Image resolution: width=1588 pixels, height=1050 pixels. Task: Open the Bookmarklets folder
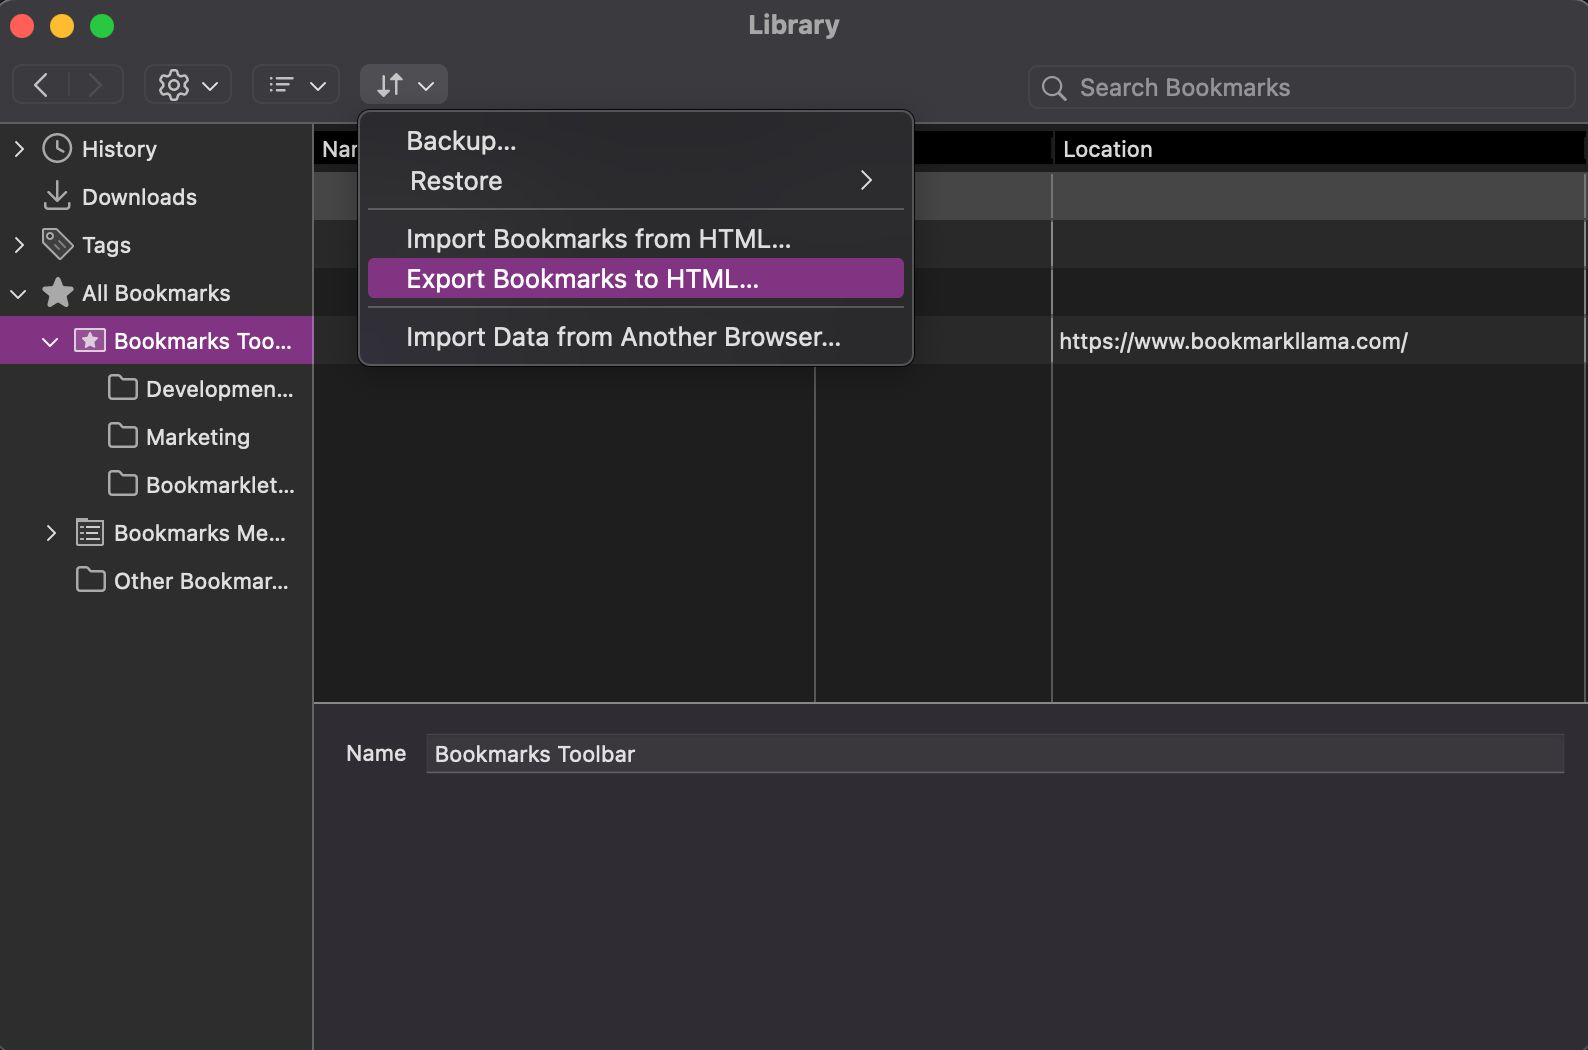point(220,485)
